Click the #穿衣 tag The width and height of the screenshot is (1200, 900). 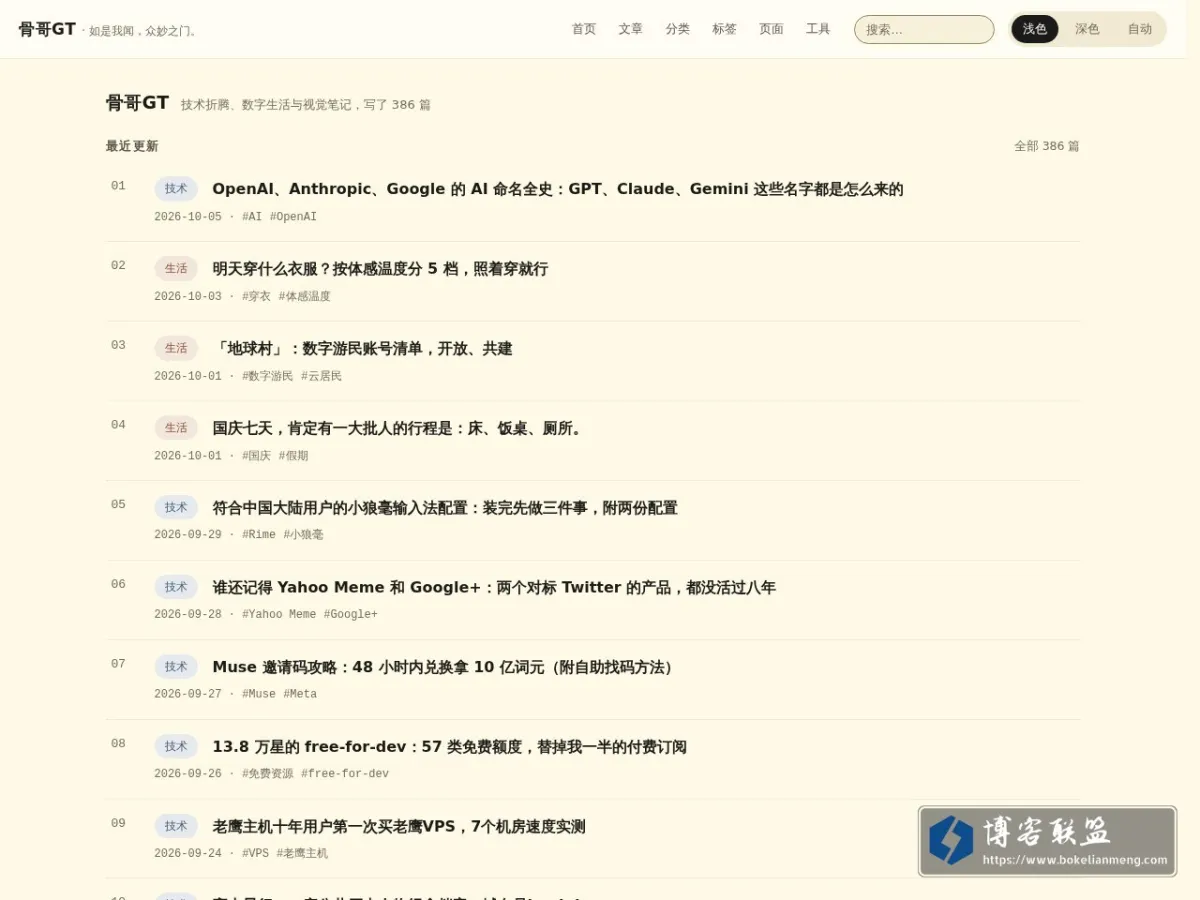[x=256, y=296]
